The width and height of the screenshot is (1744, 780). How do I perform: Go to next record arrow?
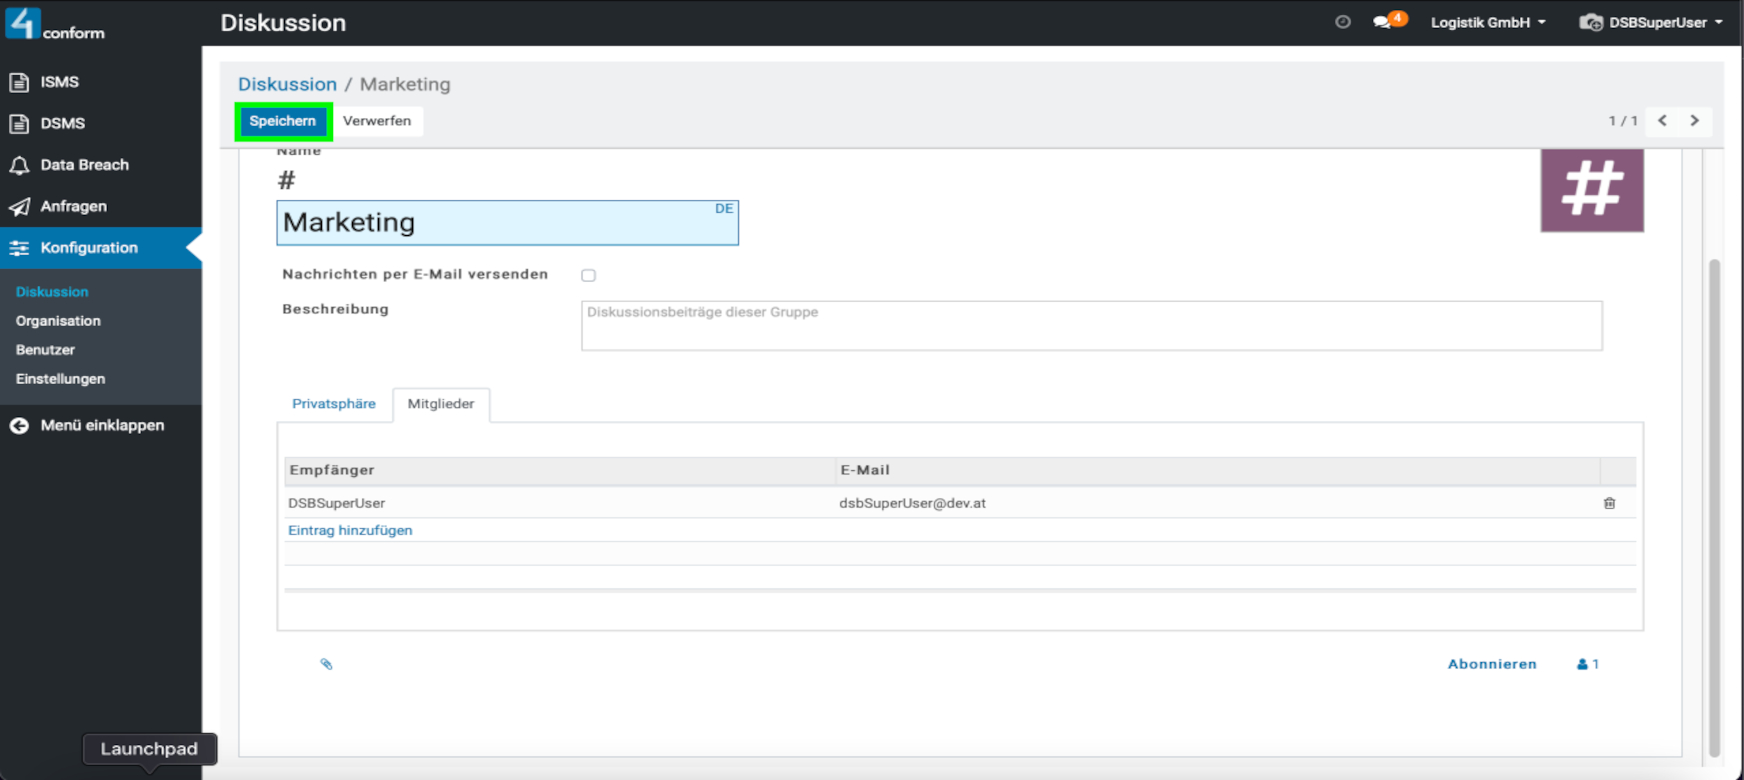point(1694,121)
